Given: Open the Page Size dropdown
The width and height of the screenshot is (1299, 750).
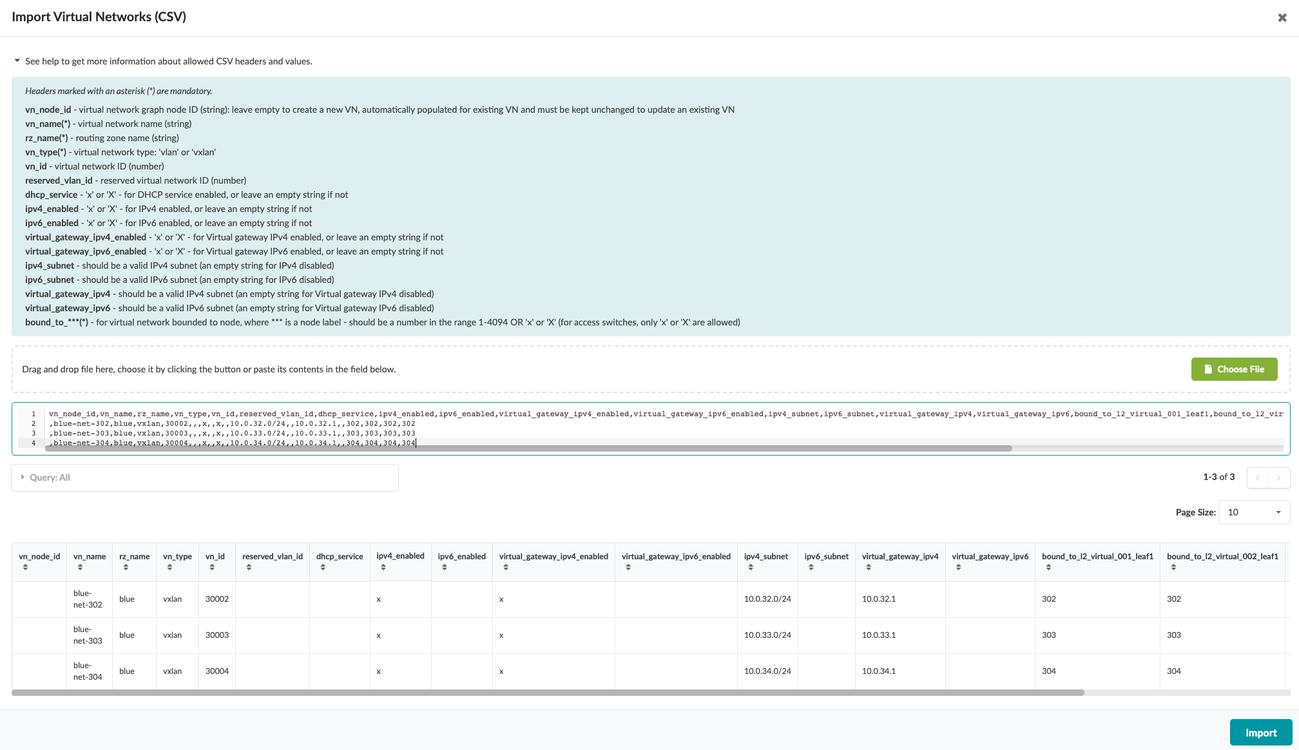Looking at the screenshot, I should tap(1254, 512).
